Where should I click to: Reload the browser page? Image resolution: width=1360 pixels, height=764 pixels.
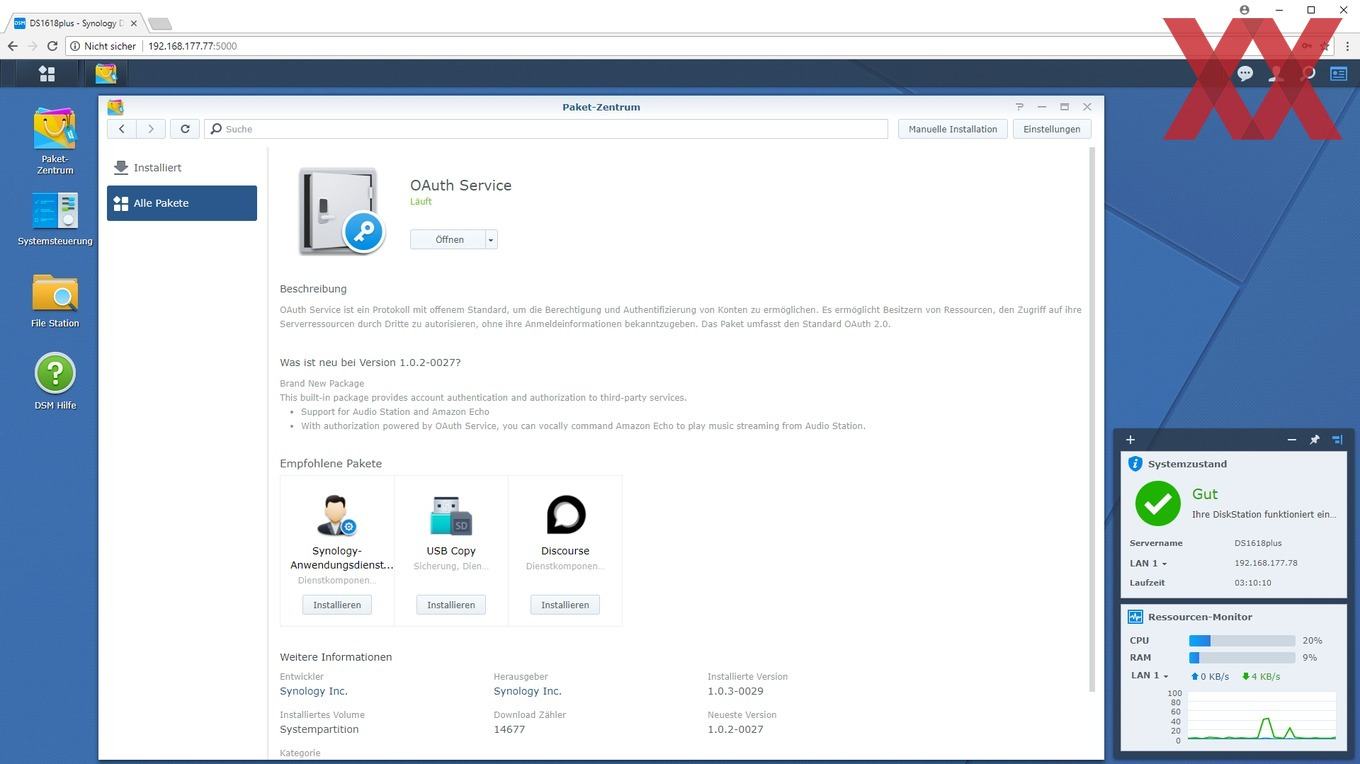point(55,46)
